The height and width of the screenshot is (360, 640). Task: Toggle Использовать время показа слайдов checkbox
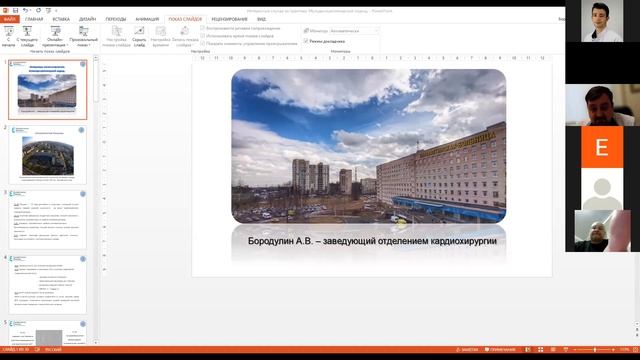point(202,36)
